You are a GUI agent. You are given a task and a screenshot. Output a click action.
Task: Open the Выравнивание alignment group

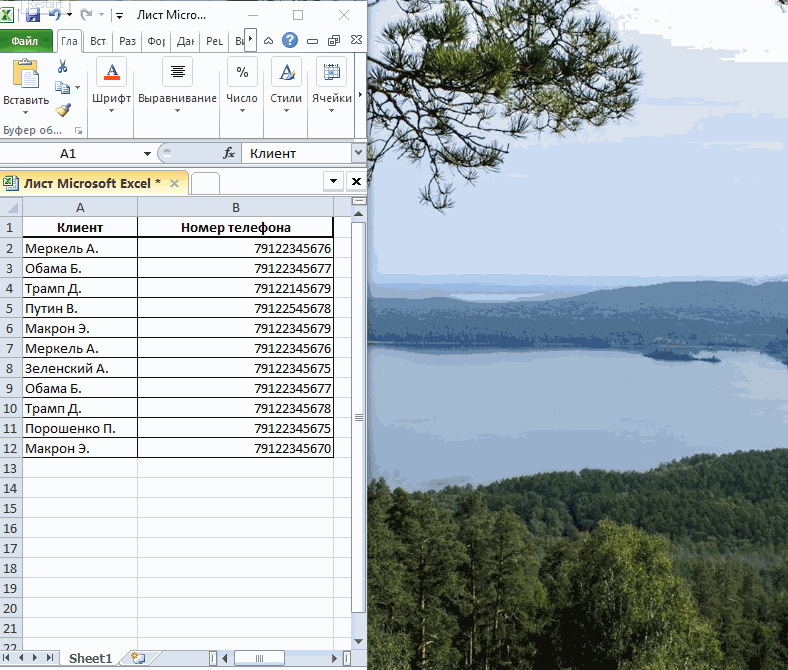[x=177, y=85]
